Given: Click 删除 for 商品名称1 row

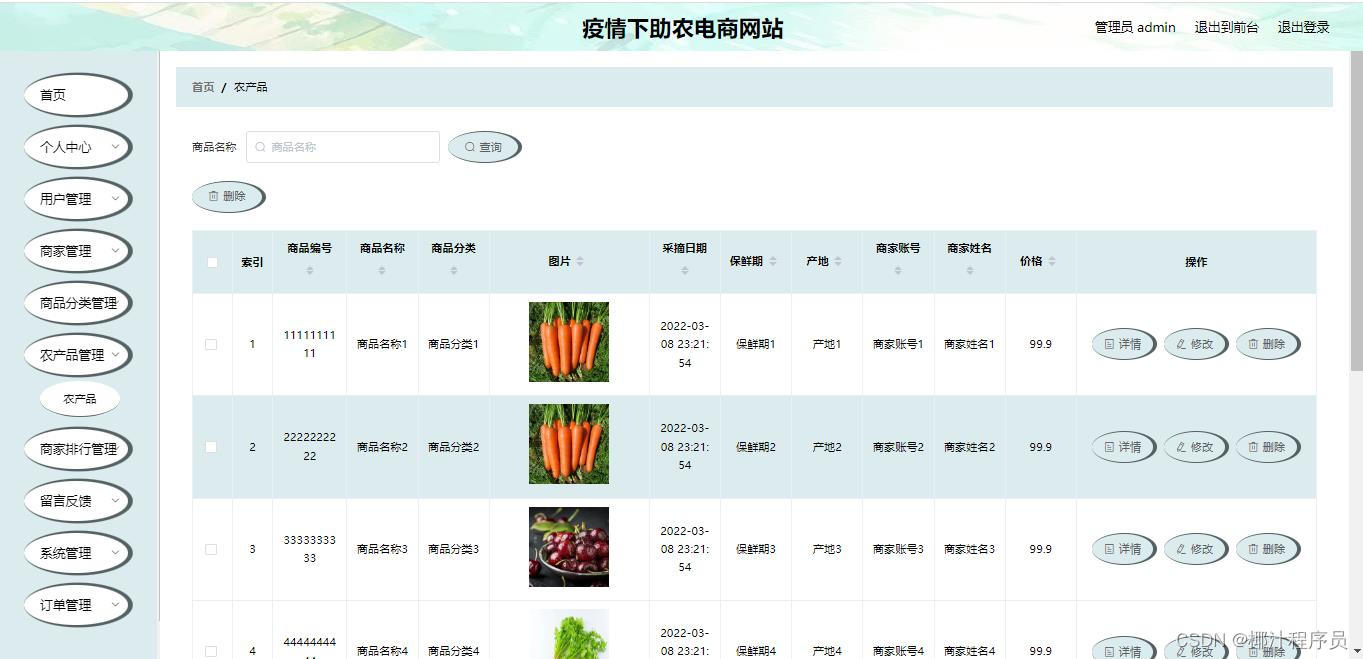Looking at the screenshot, I should (x=1267, y=344).
